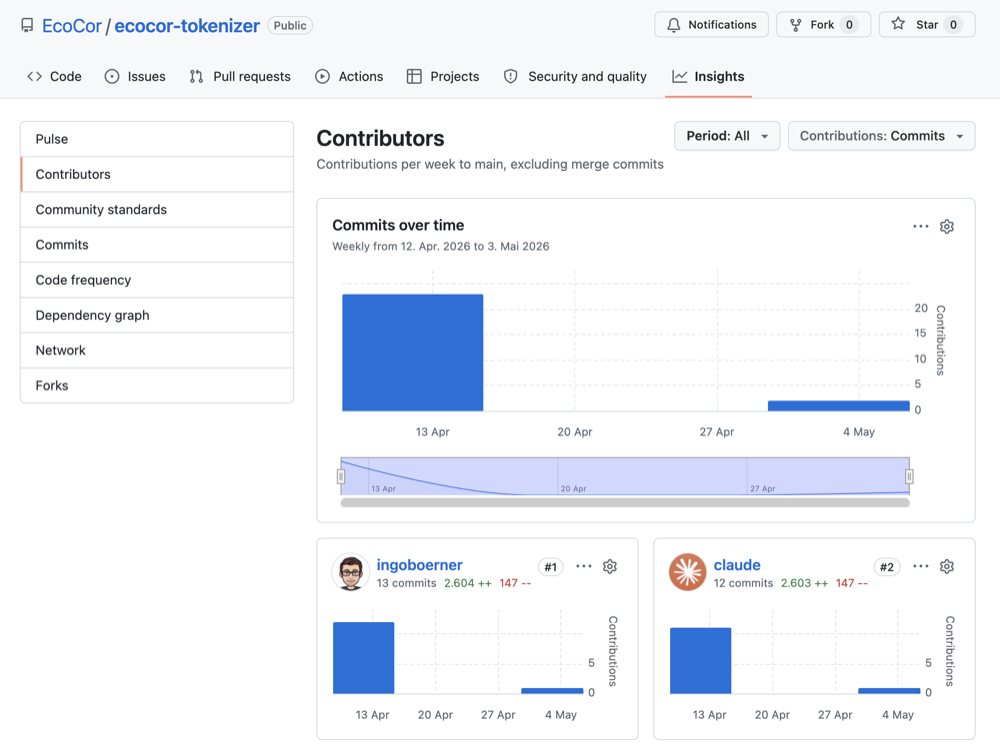The height and width of the screenshot is (756, 1000).
Task: Click the bell icon in Notifications
Action: 673,25
